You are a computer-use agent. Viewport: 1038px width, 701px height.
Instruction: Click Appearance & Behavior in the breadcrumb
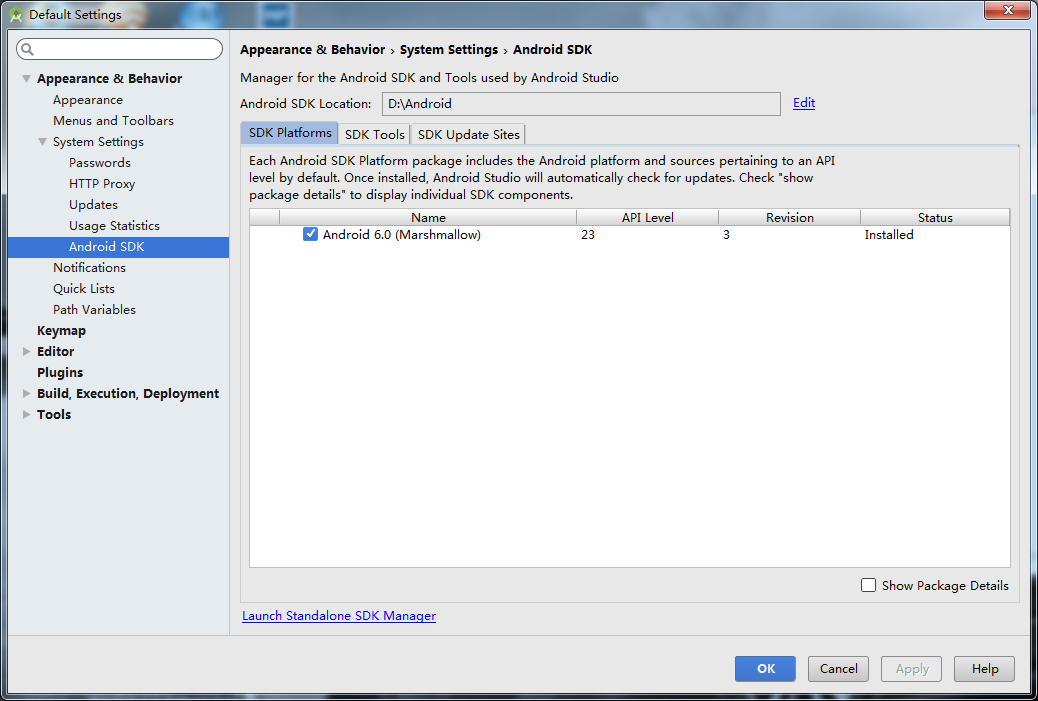coord(312,50)
